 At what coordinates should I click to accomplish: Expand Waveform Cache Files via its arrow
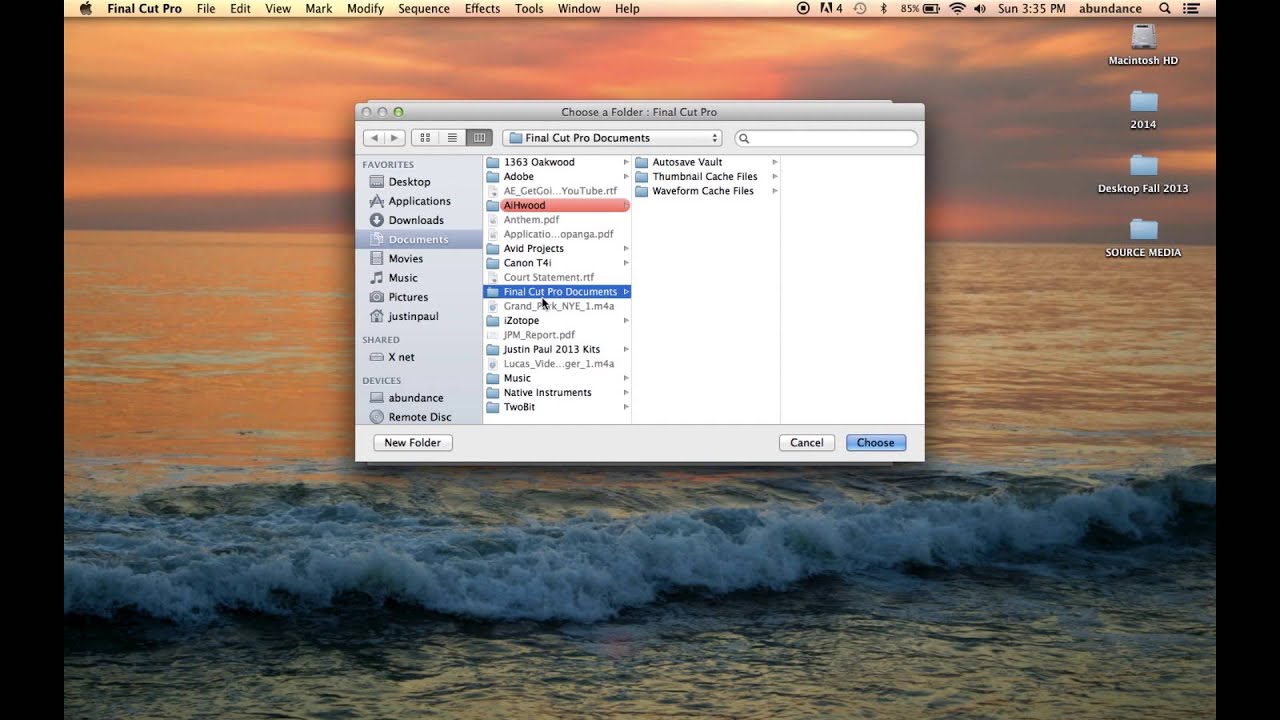[x=774, y=191]
